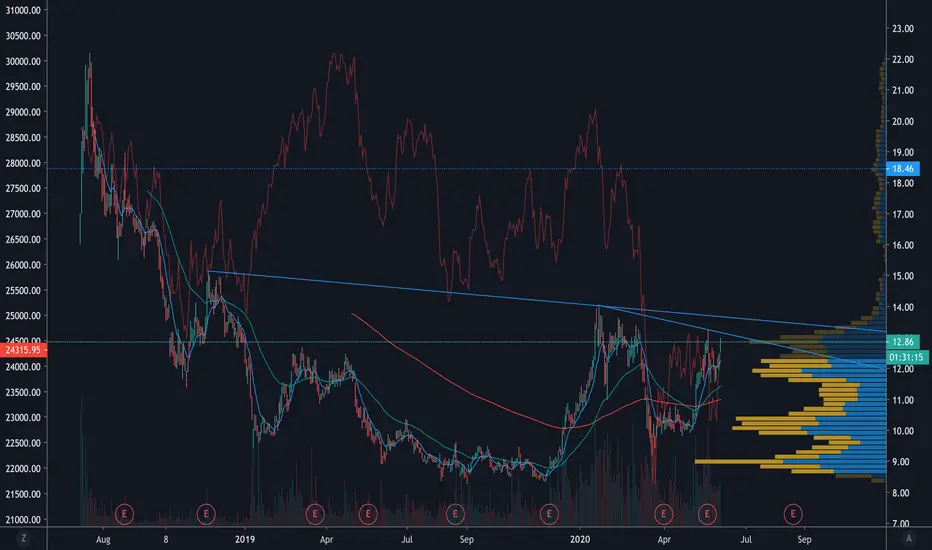Click the 16.00 right axis label
Image resolution: width=932 pixels, height=550 pixels.
(x=902, y=245)
